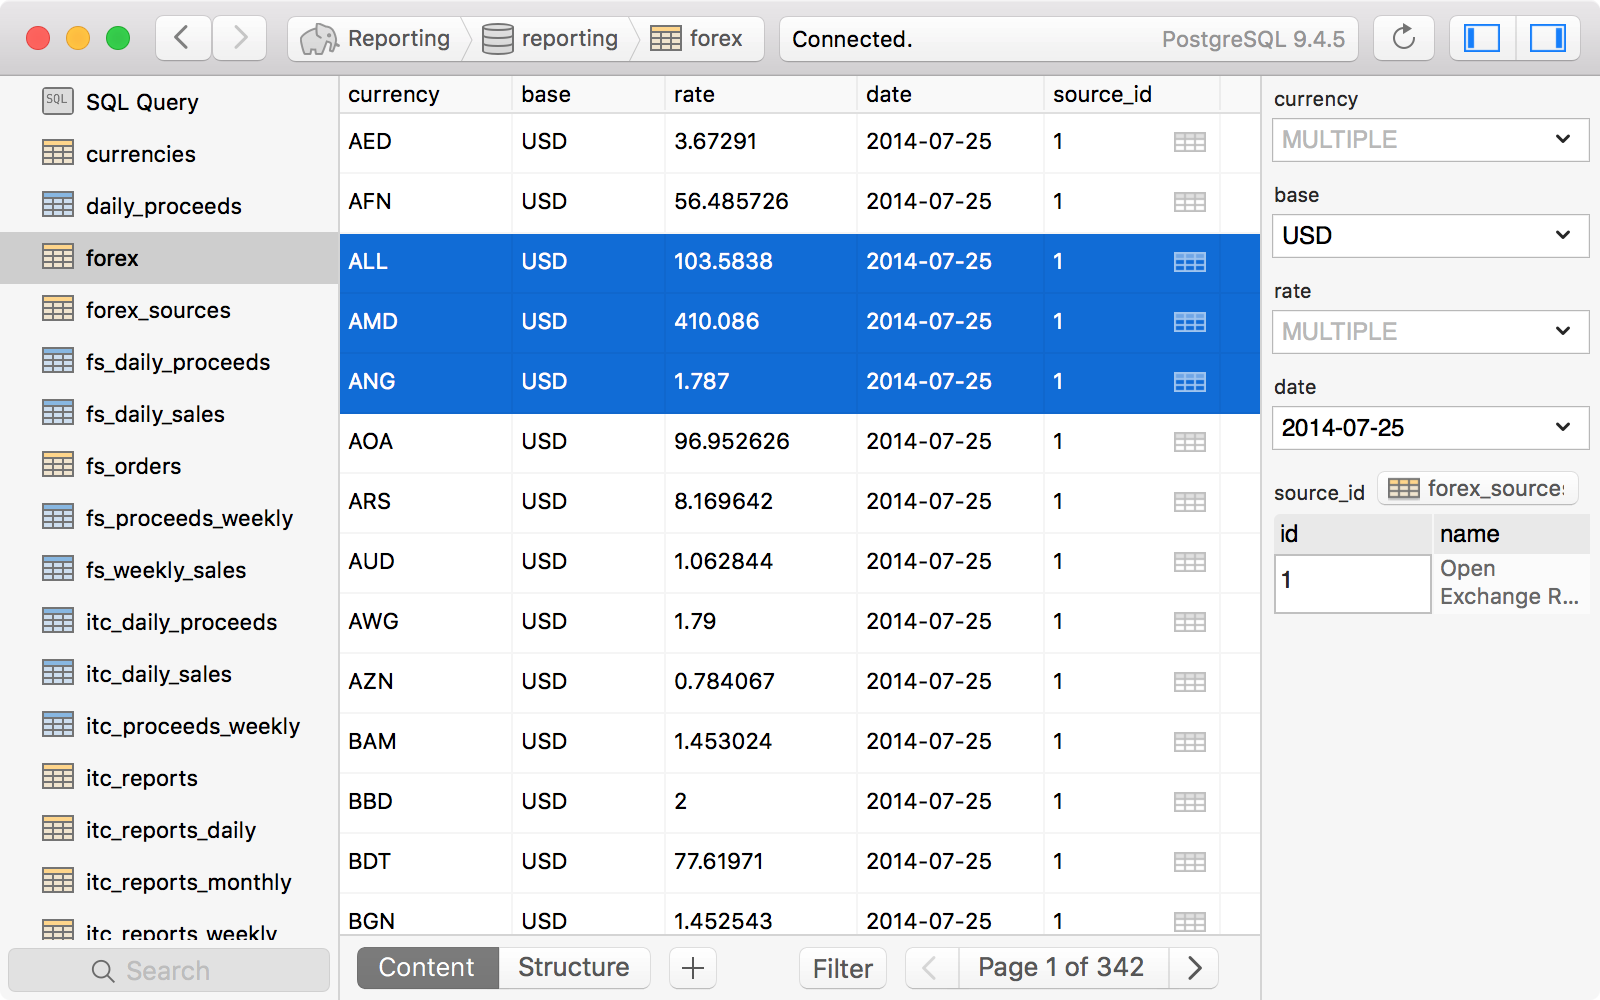Toggle the left sidebar panel
The width and height of the screenshot is (1600, 1000).
[x=1482, y=38]
